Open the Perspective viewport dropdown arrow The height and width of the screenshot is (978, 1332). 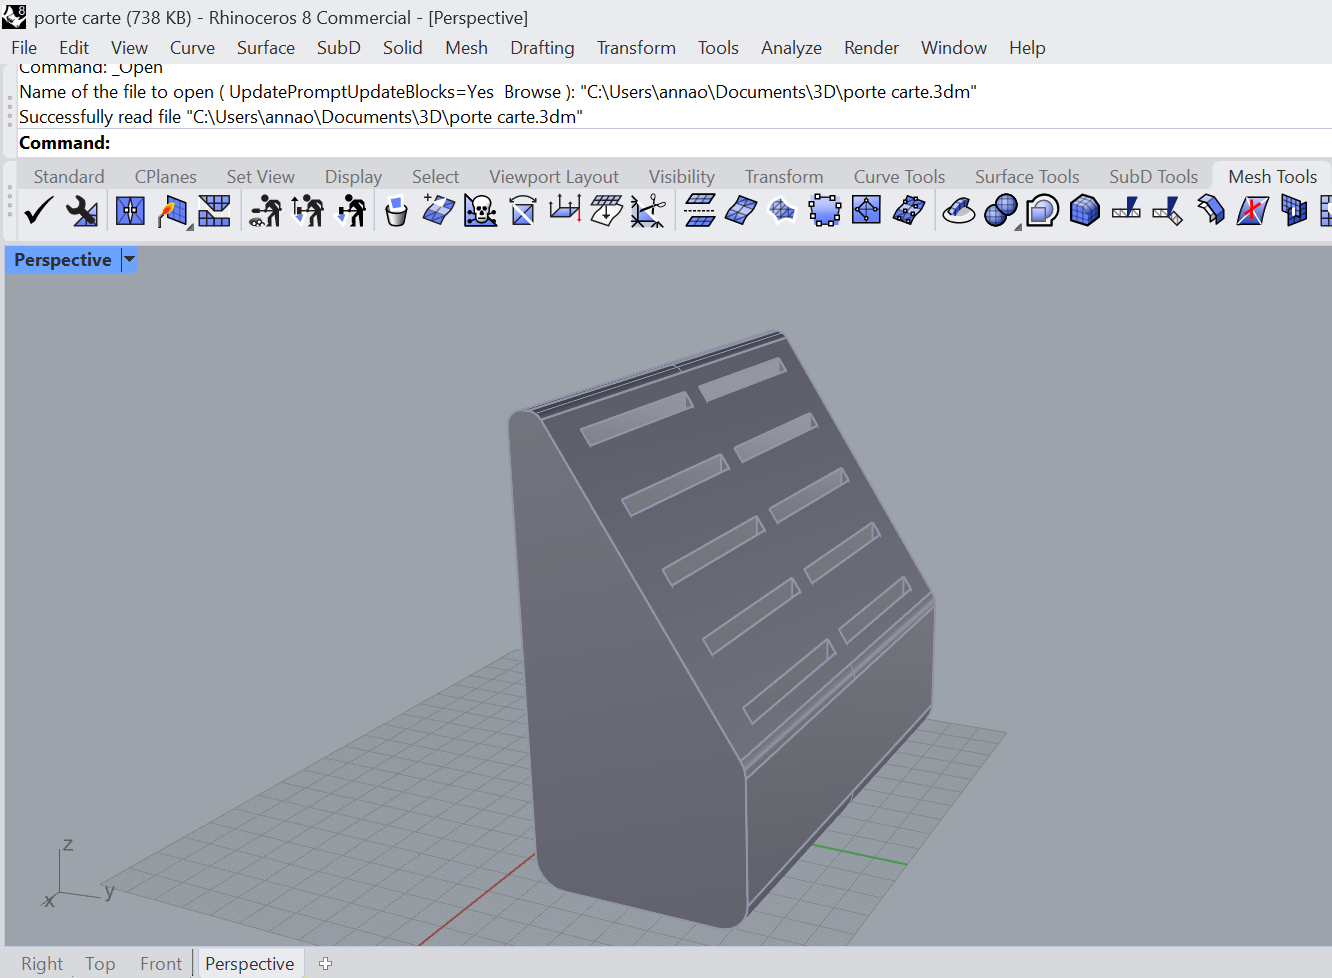[x=129, y=260]
